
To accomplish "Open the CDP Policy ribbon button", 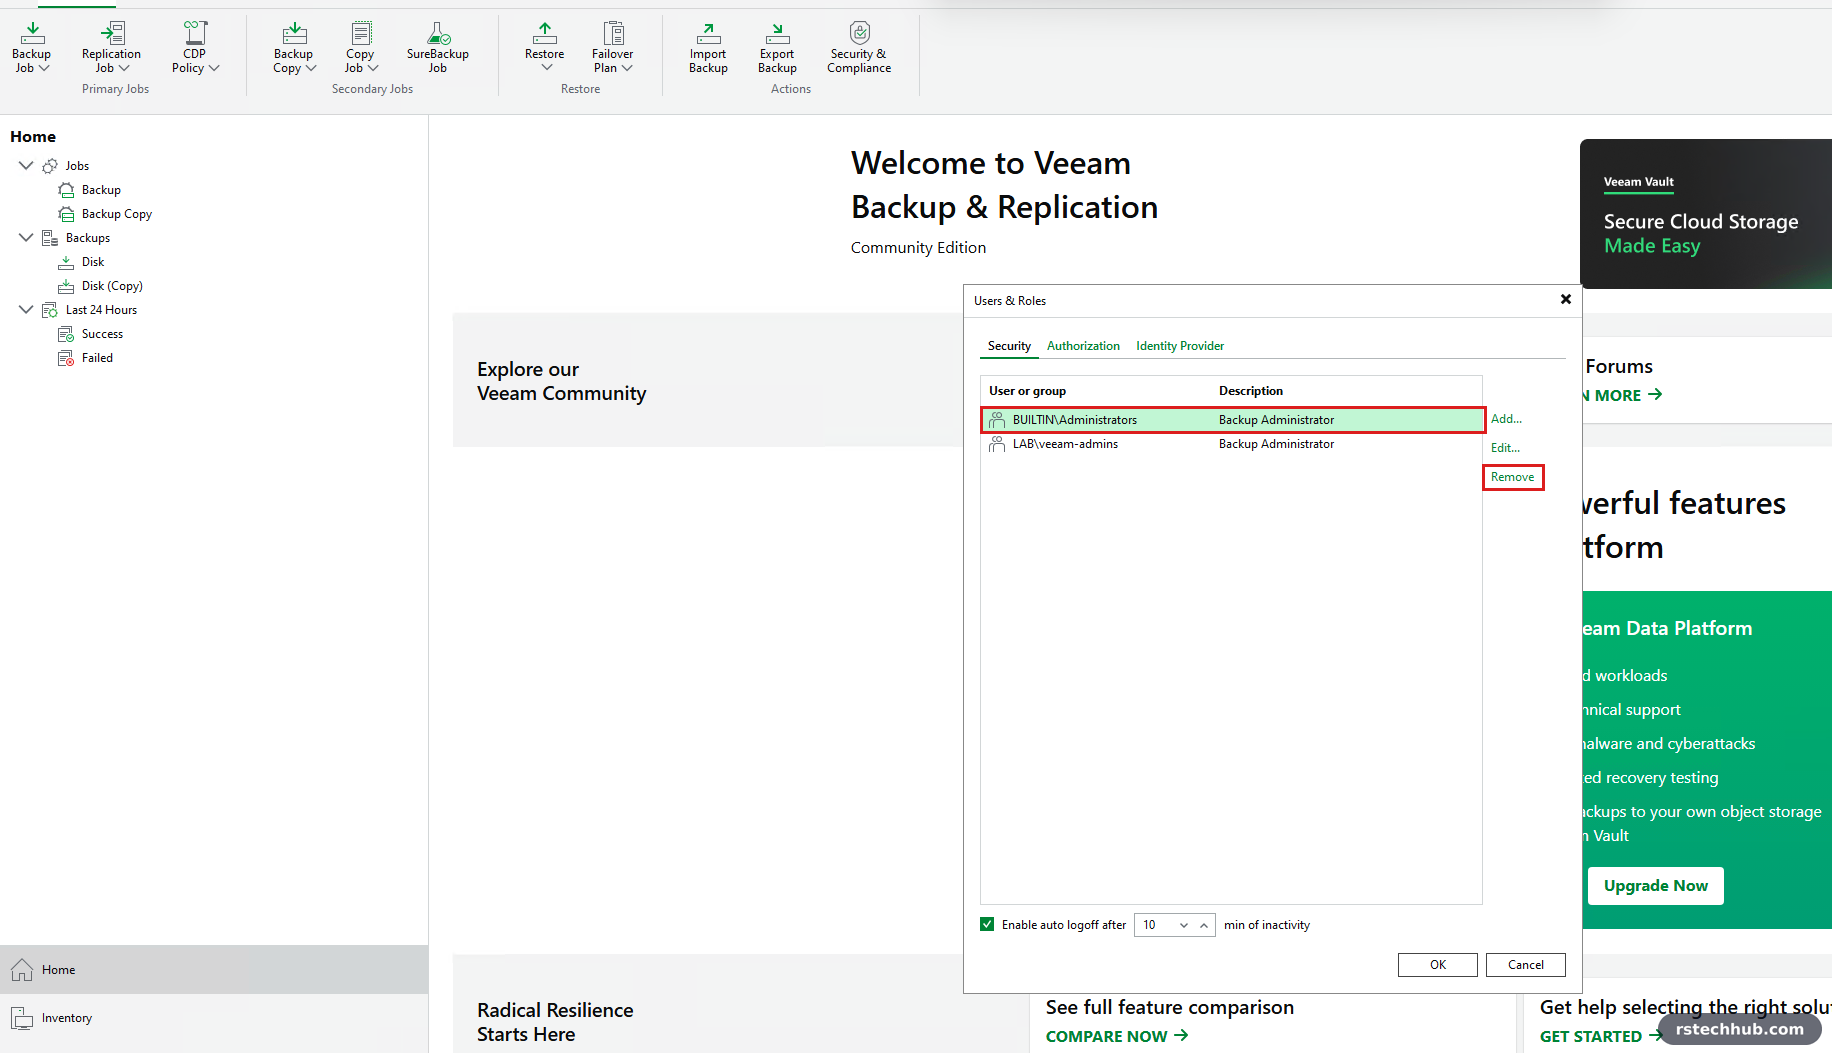I will [x=195, y=48].
